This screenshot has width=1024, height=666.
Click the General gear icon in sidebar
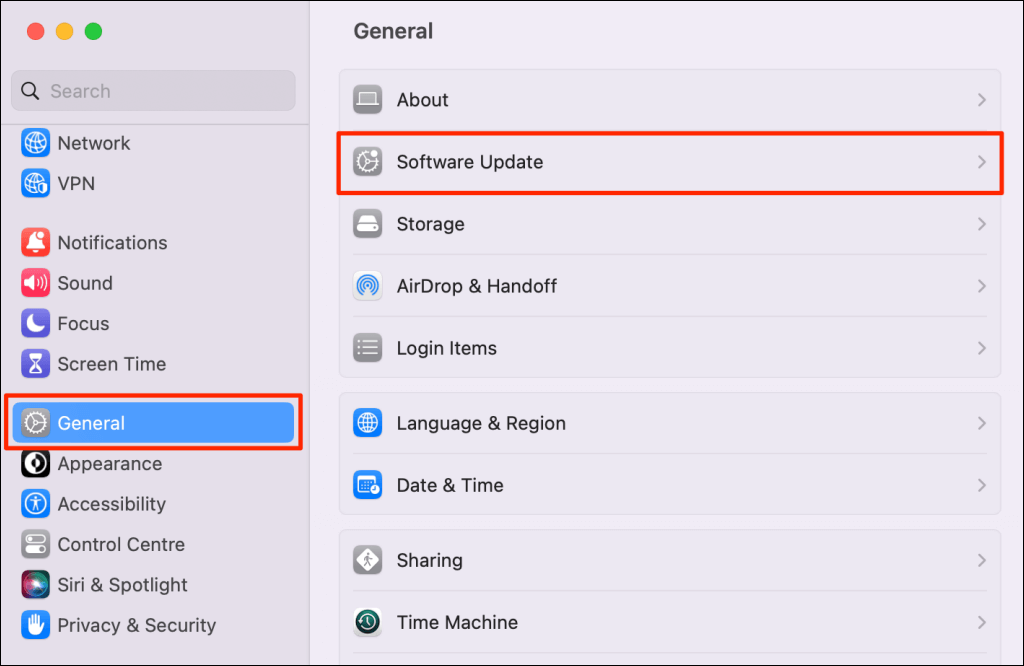point(35,423)
